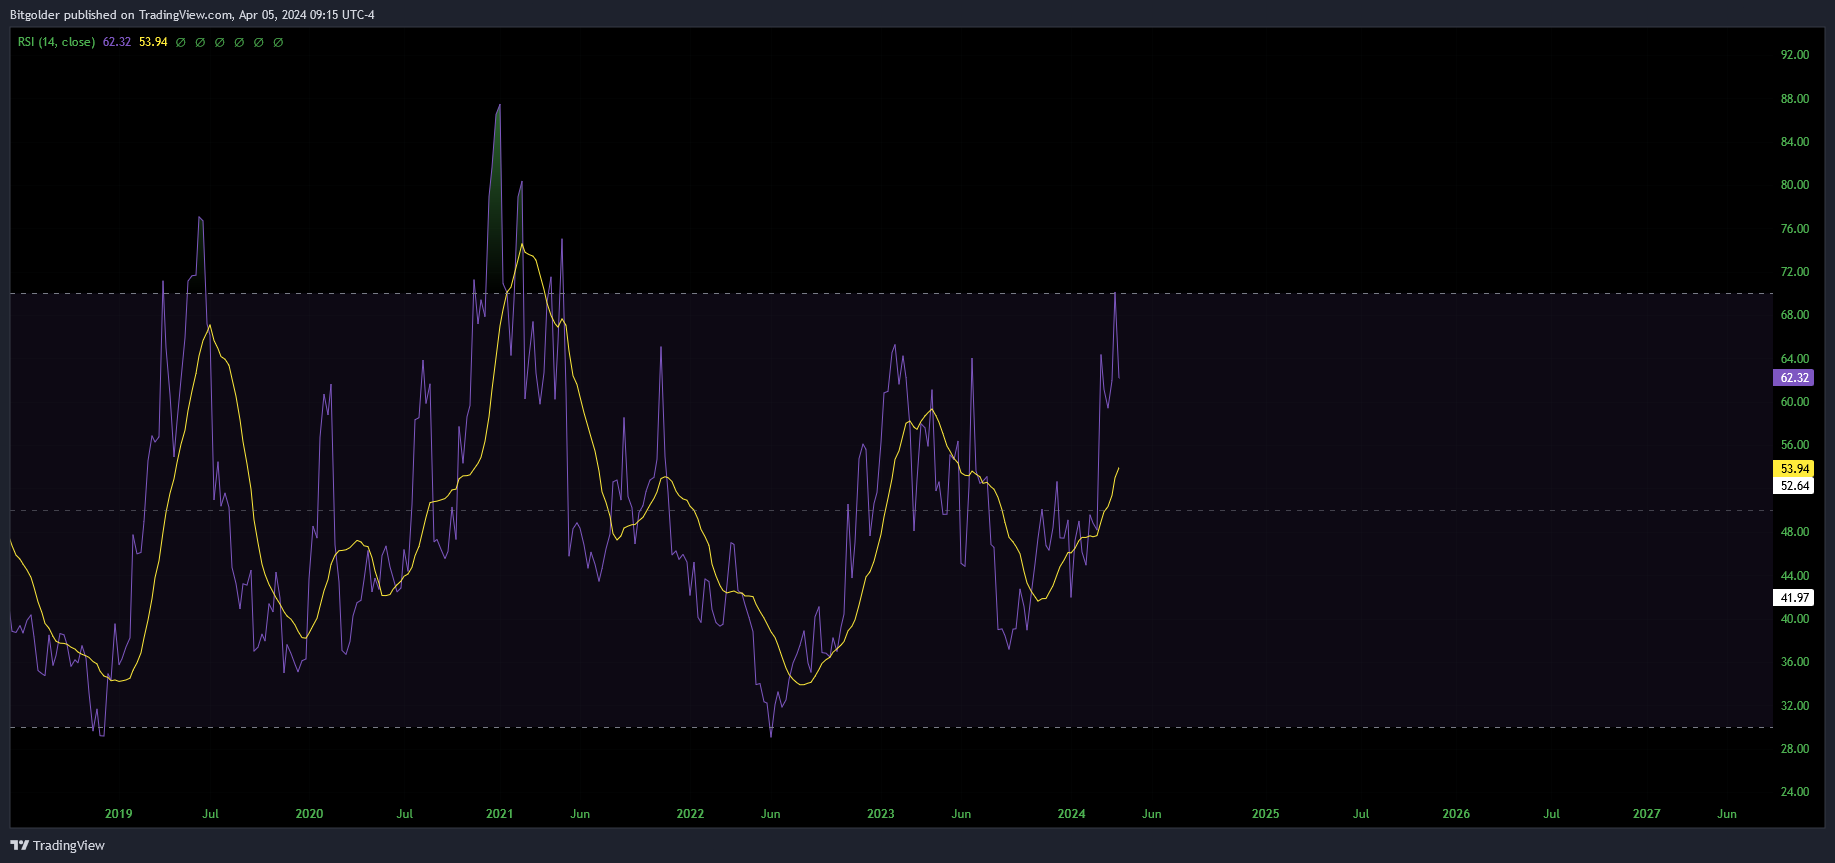Click the Jun label between 2023 and 2024
This screenshot has width=1835, height=863.
click(961, 814)
